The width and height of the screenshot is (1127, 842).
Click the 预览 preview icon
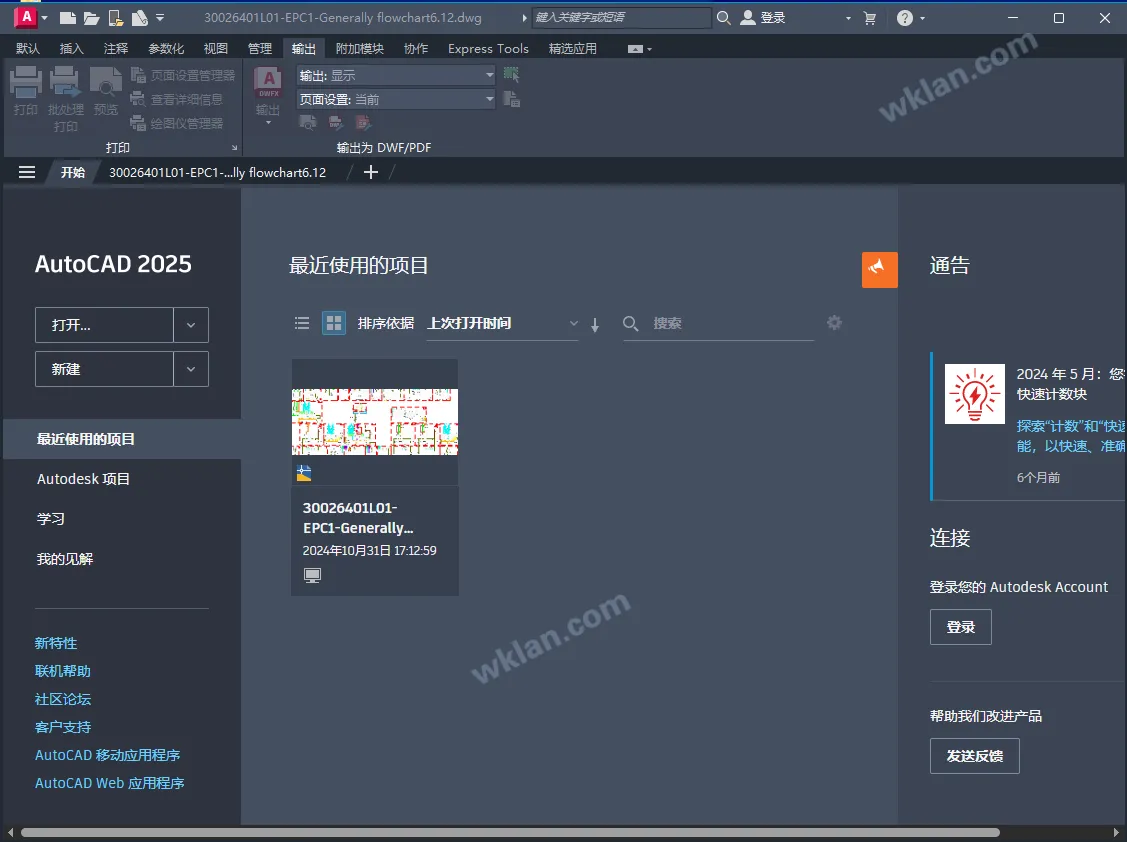106,91
